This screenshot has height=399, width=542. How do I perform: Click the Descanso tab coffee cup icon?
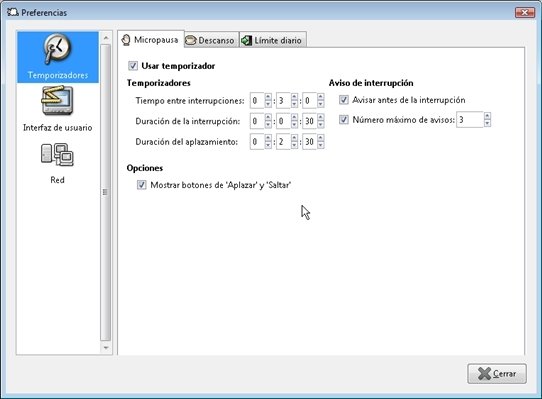[x=190, y=40]
